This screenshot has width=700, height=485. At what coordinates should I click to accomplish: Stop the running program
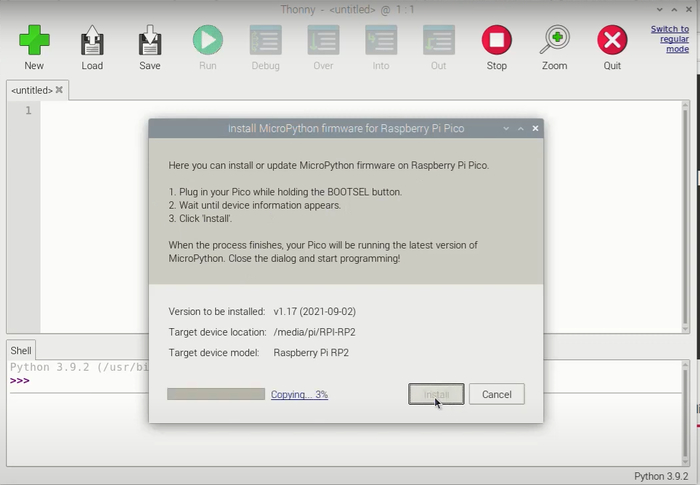496,47
